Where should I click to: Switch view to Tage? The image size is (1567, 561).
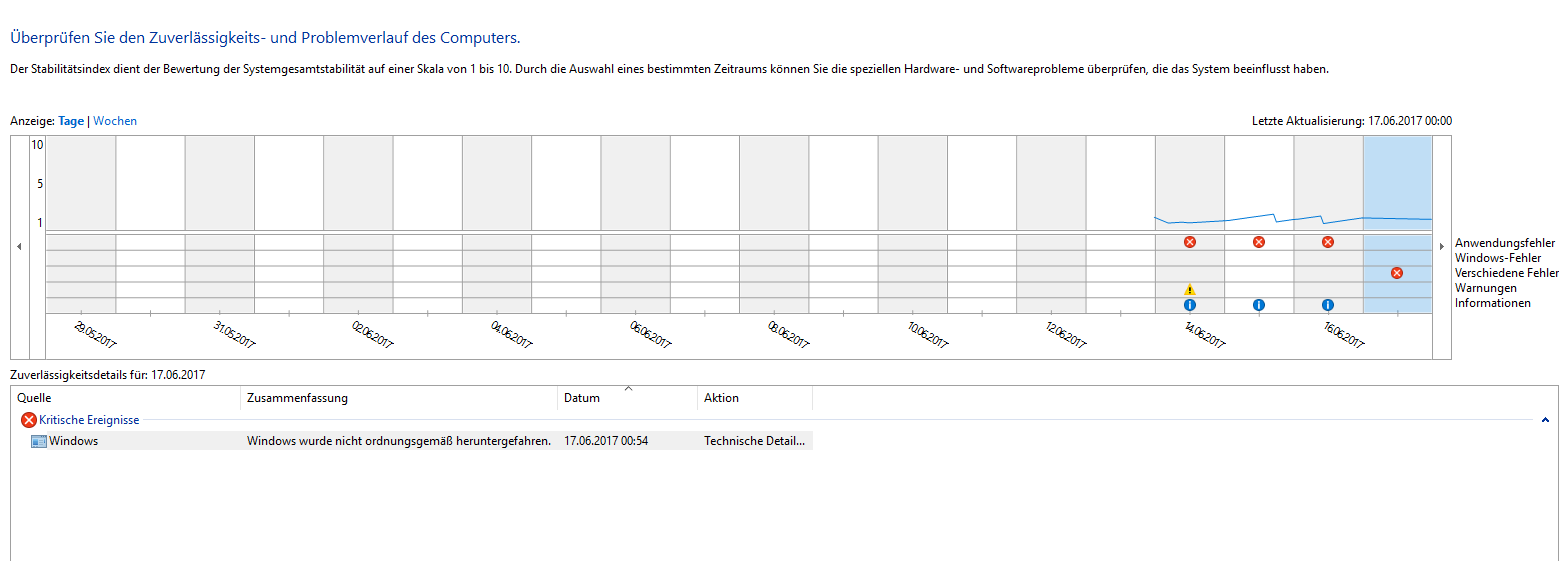[x=71, y=121]
